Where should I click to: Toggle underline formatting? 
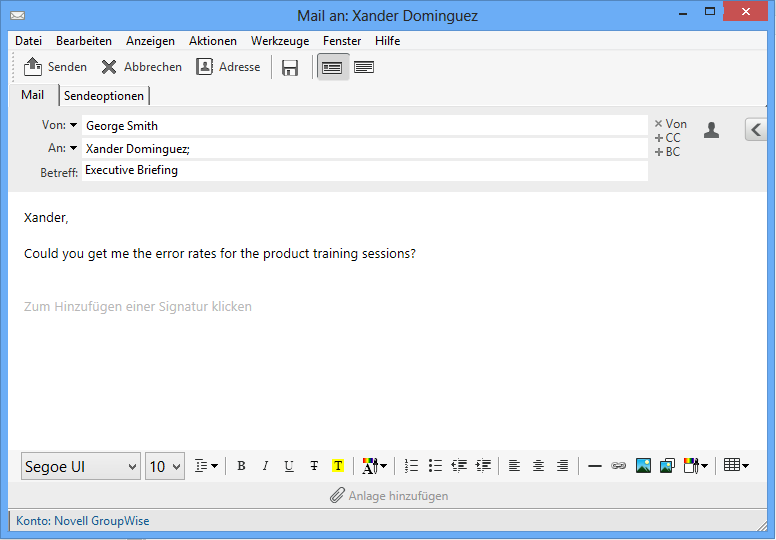tap(289, 466)
